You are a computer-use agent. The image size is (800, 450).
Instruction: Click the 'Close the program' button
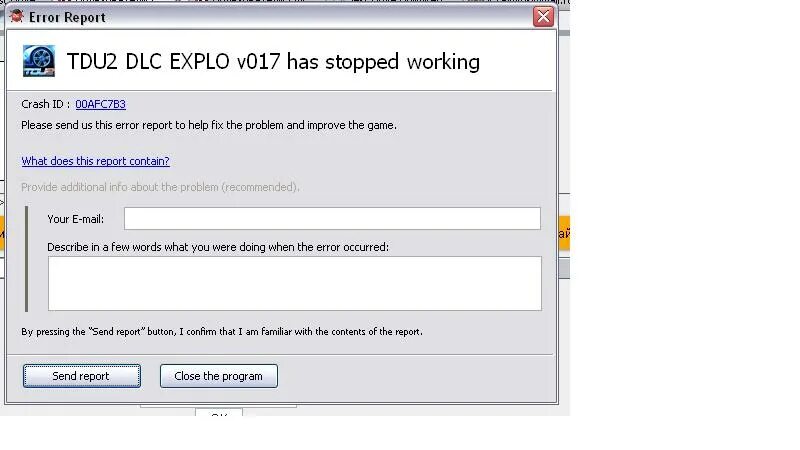click(219, 376)
